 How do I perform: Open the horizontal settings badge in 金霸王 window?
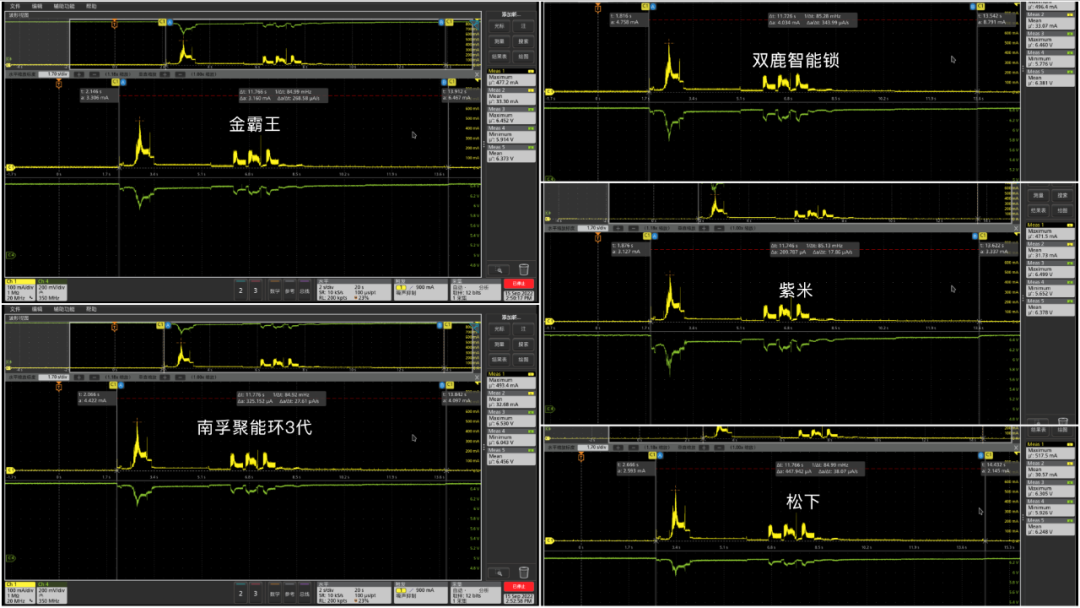[353, 290]
